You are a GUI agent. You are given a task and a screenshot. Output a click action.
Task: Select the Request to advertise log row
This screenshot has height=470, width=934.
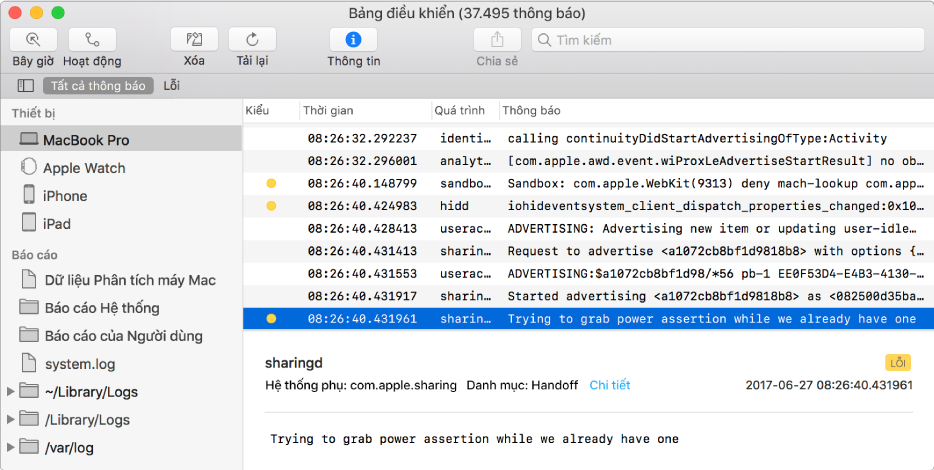tap(588, 251)
